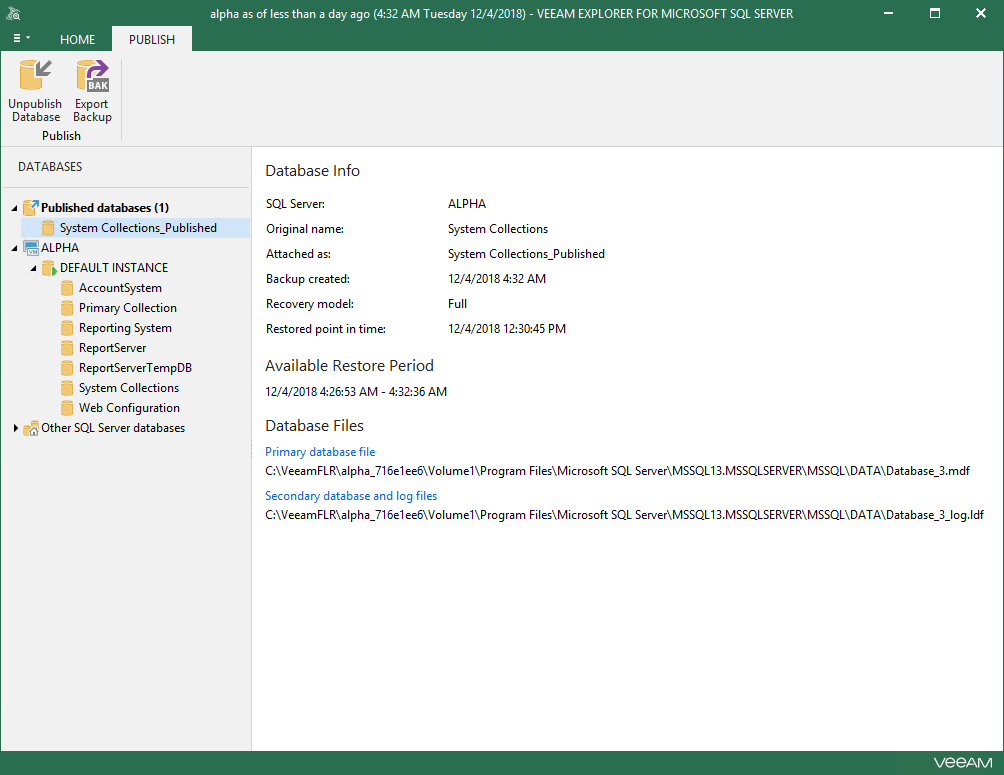Minimize the Veeam Explorer window

(888, 13)
